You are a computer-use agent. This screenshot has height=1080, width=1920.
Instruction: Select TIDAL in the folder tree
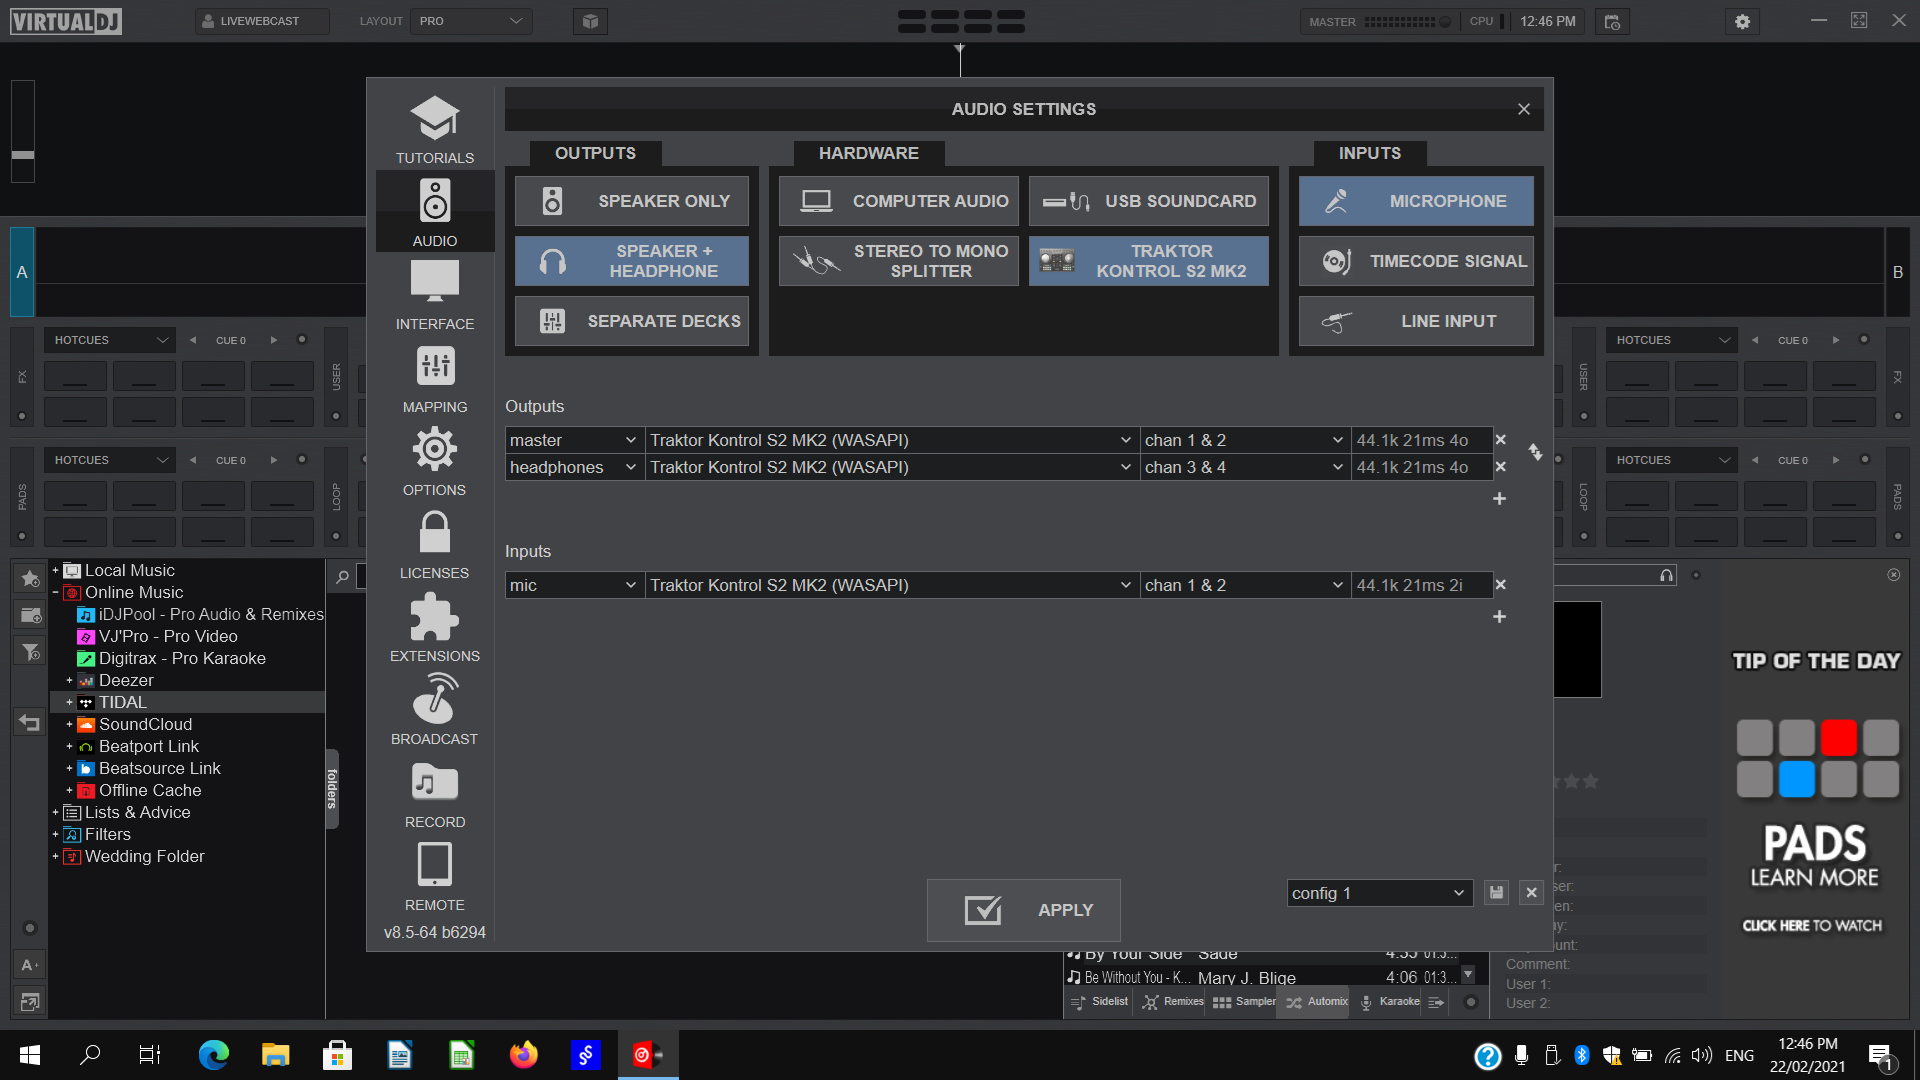[122, 703]
